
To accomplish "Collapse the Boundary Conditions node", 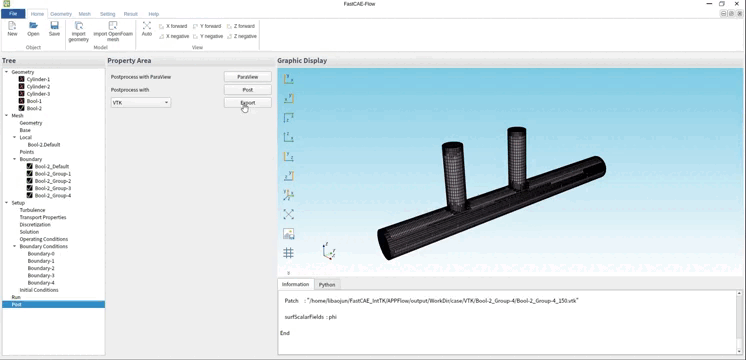I will coord(14,246).
